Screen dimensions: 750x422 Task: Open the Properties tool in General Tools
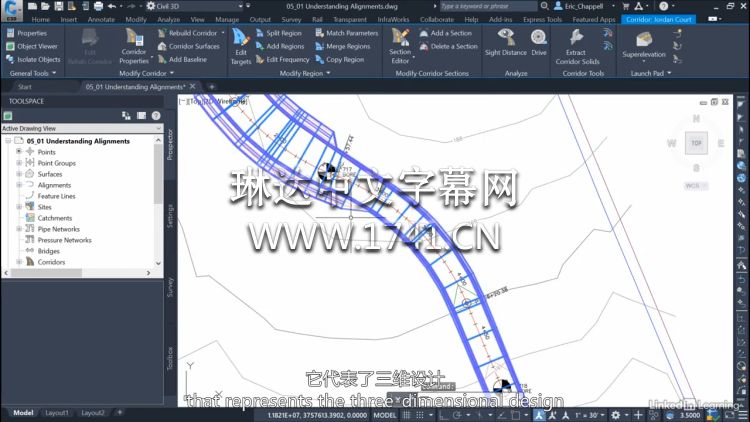pos(27,33)
